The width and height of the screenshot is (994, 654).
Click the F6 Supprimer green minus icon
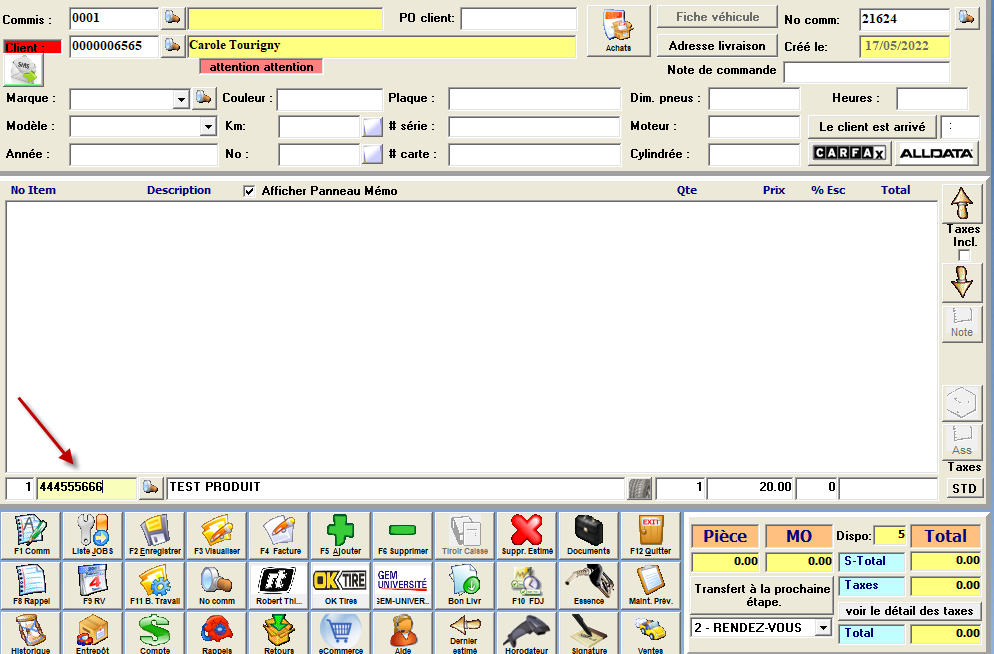tap(402, 534)
